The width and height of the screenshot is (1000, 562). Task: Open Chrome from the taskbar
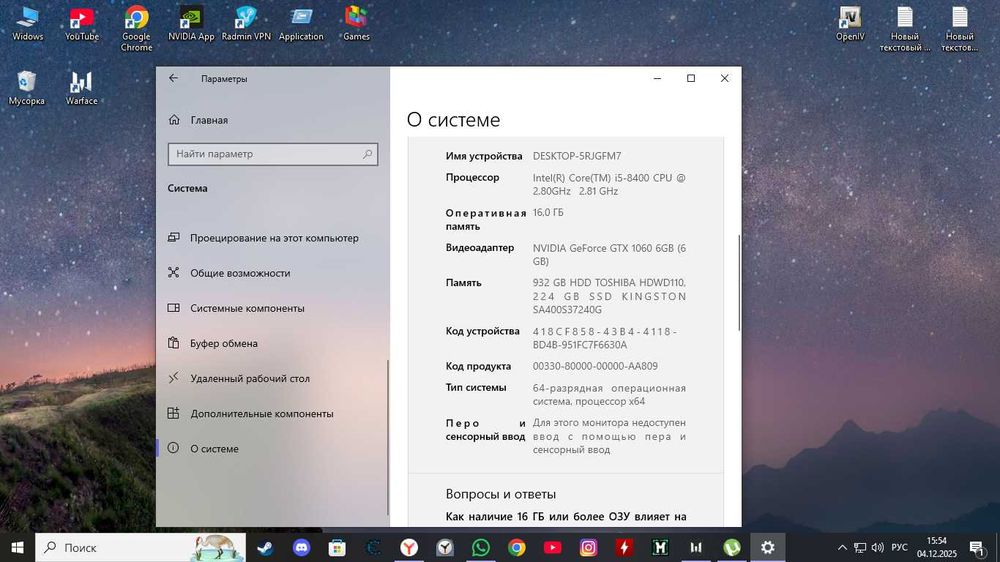517,547
